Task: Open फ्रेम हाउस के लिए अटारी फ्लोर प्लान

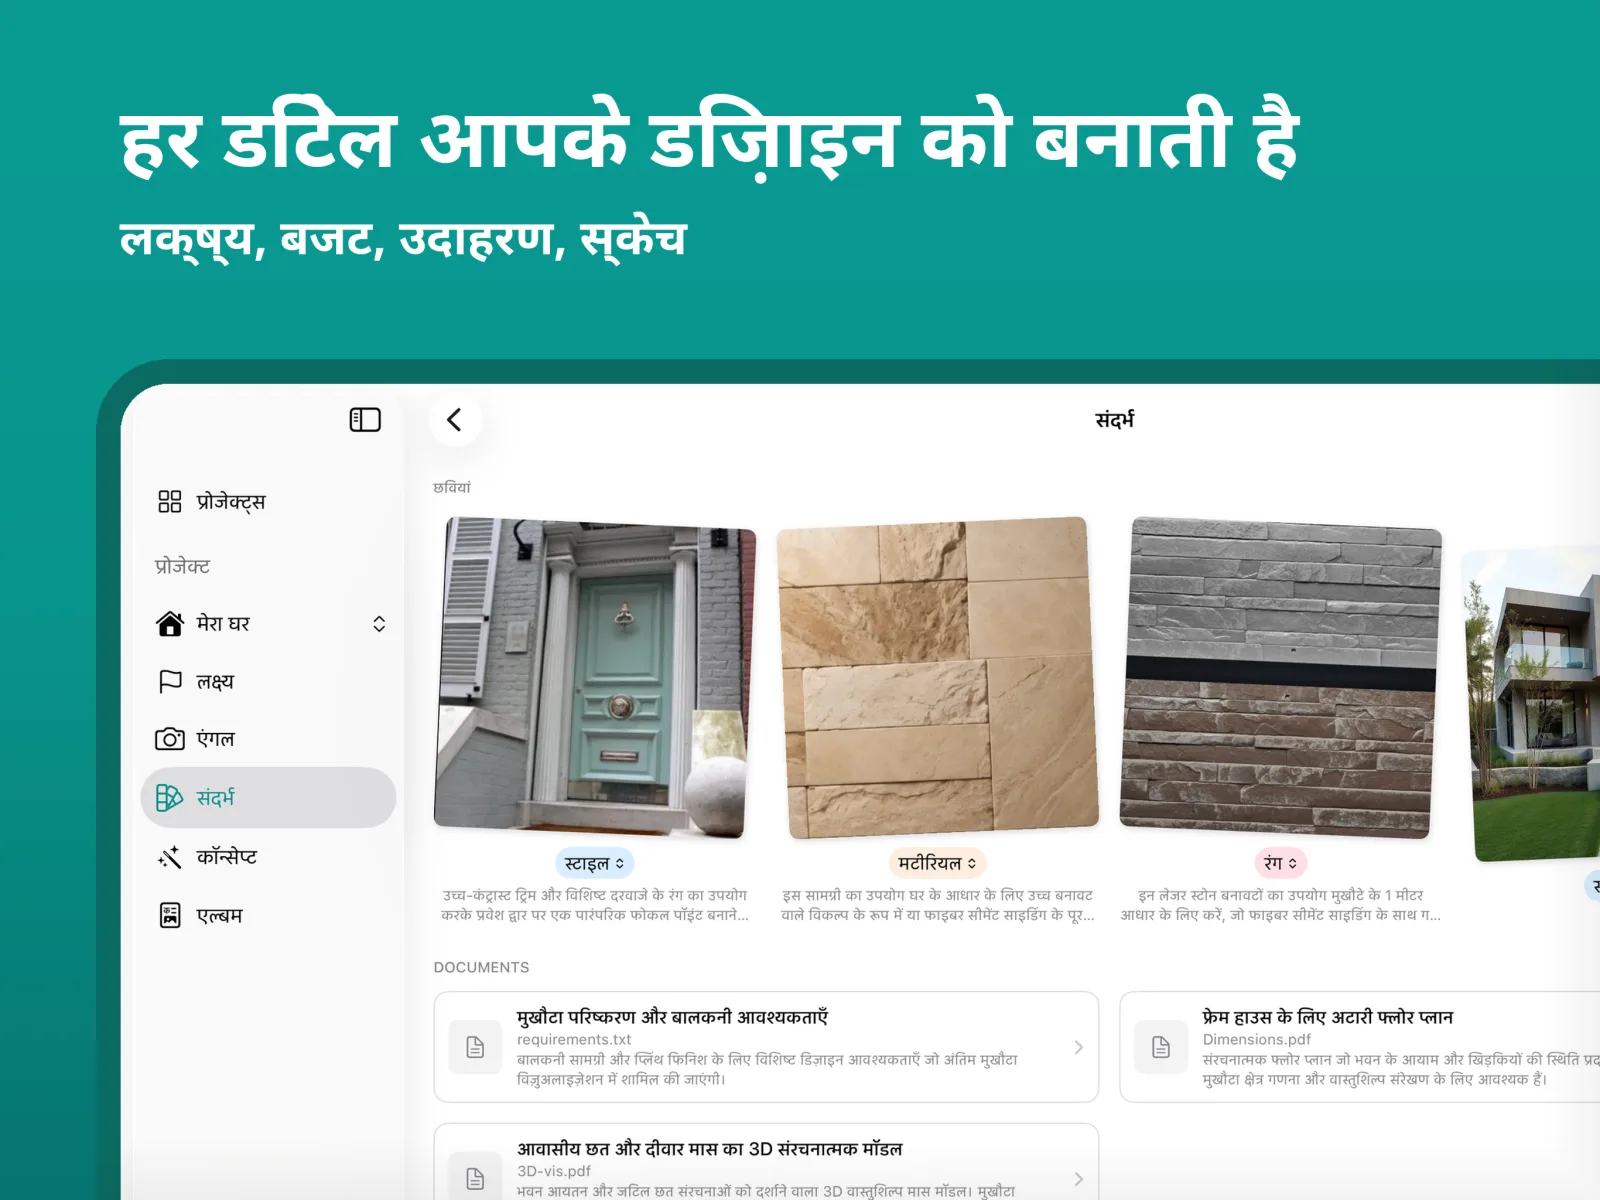Action: pyautogui.click(x=1359, y=1047)
